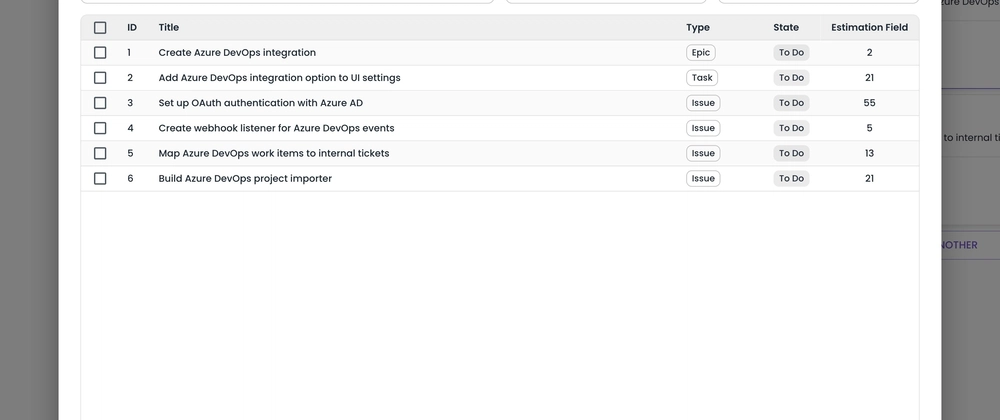Select checkbox for Map Azure DevOps work items
Image resolution: width=1000 pixels, height=420 pixels.
[x=100, y=153]
